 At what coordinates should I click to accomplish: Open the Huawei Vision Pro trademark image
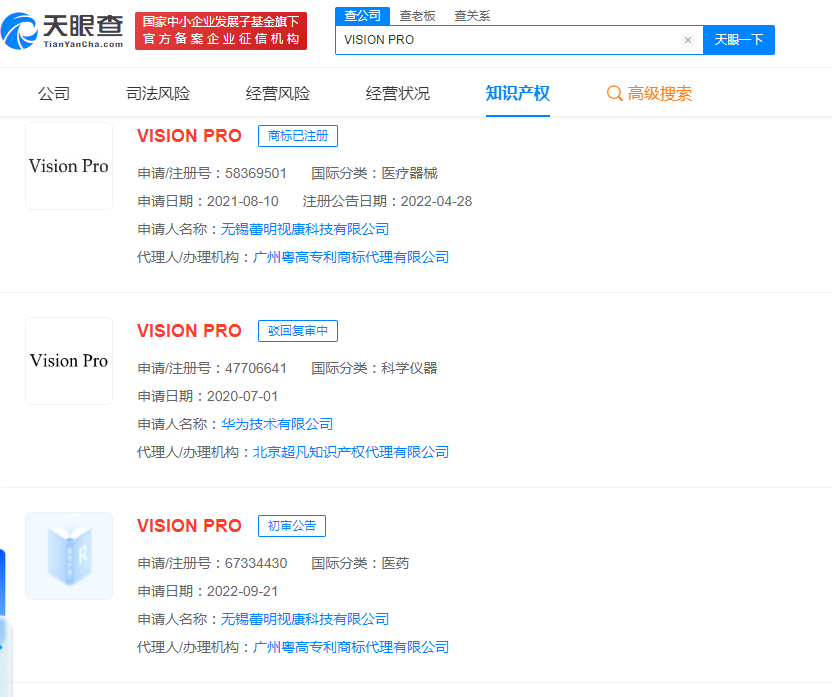click(x=69, y=361)
